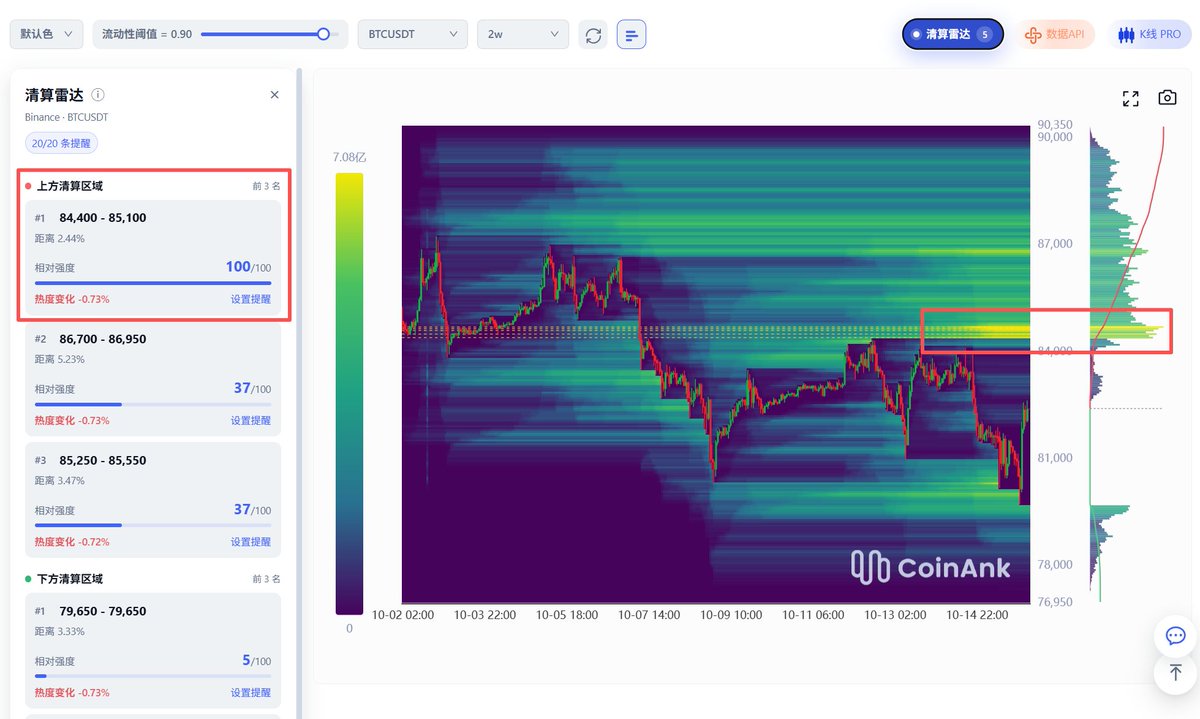Toggle the 清算雷达 radar button
This screenshot has height=719, width=1200.
(x=953, y=34)
